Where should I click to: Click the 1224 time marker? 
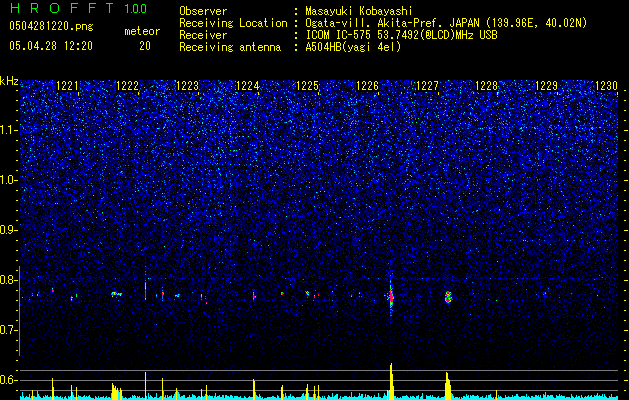click(x=248, y=86)
